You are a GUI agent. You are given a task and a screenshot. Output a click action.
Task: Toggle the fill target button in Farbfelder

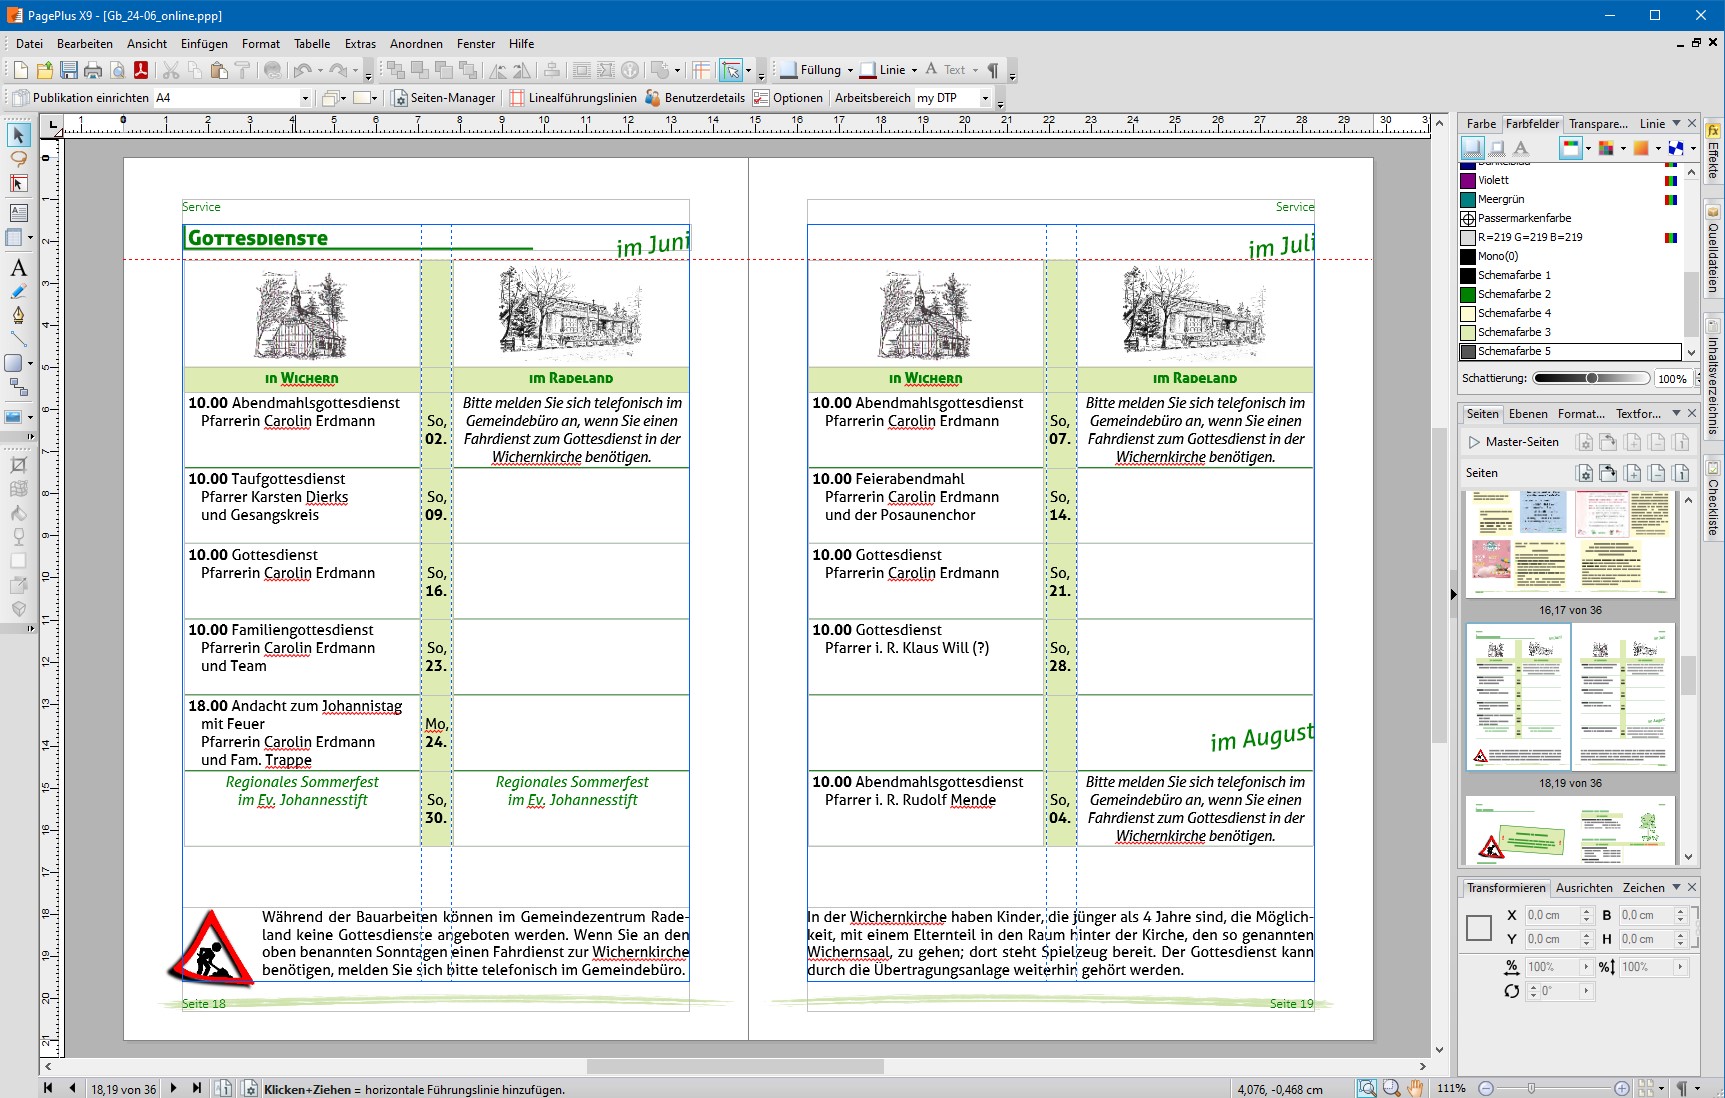pyautogui.click(x=1472, y=148)
